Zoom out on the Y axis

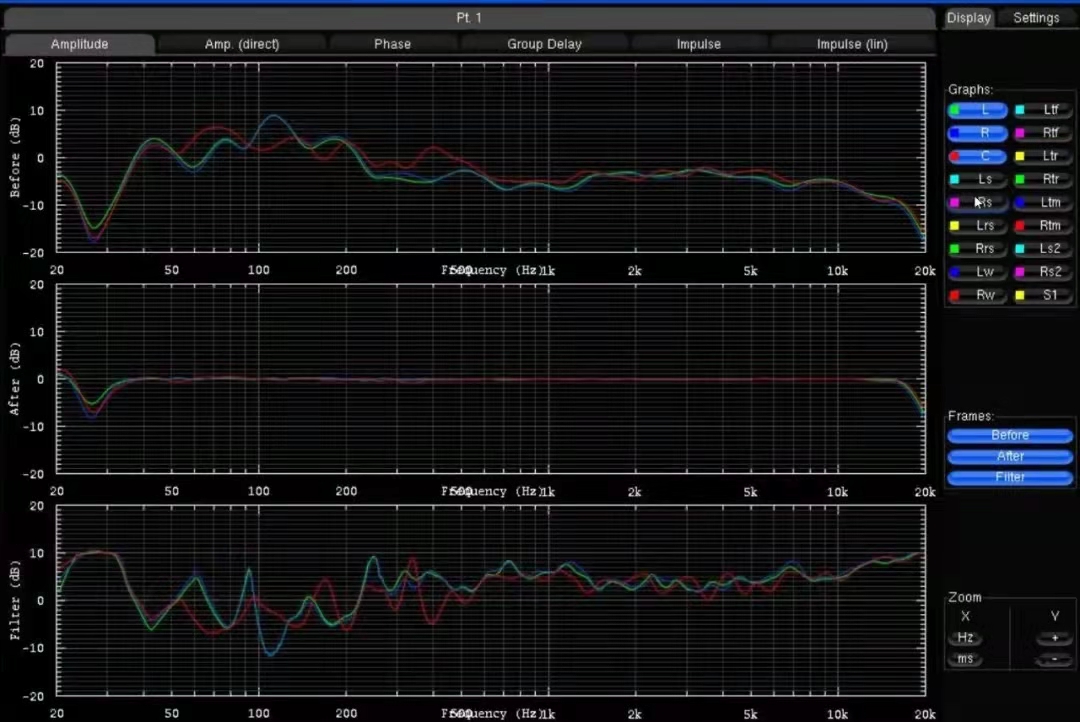click(x=1053, y=660)
